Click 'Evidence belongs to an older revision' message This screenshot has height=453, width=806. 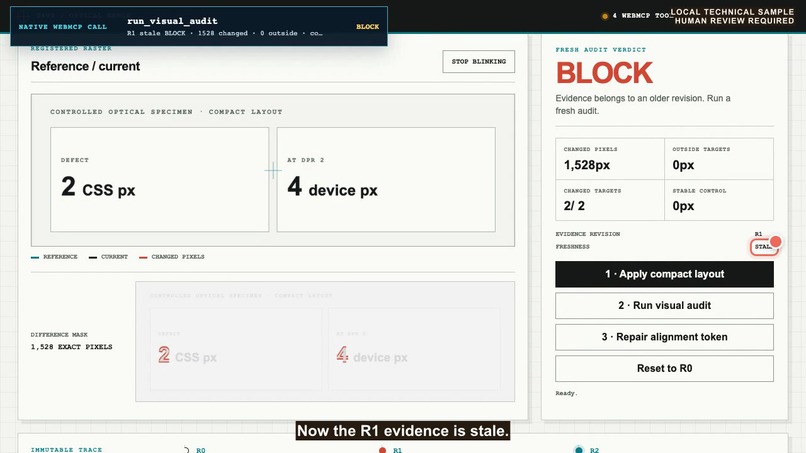(x=643, y=104)
